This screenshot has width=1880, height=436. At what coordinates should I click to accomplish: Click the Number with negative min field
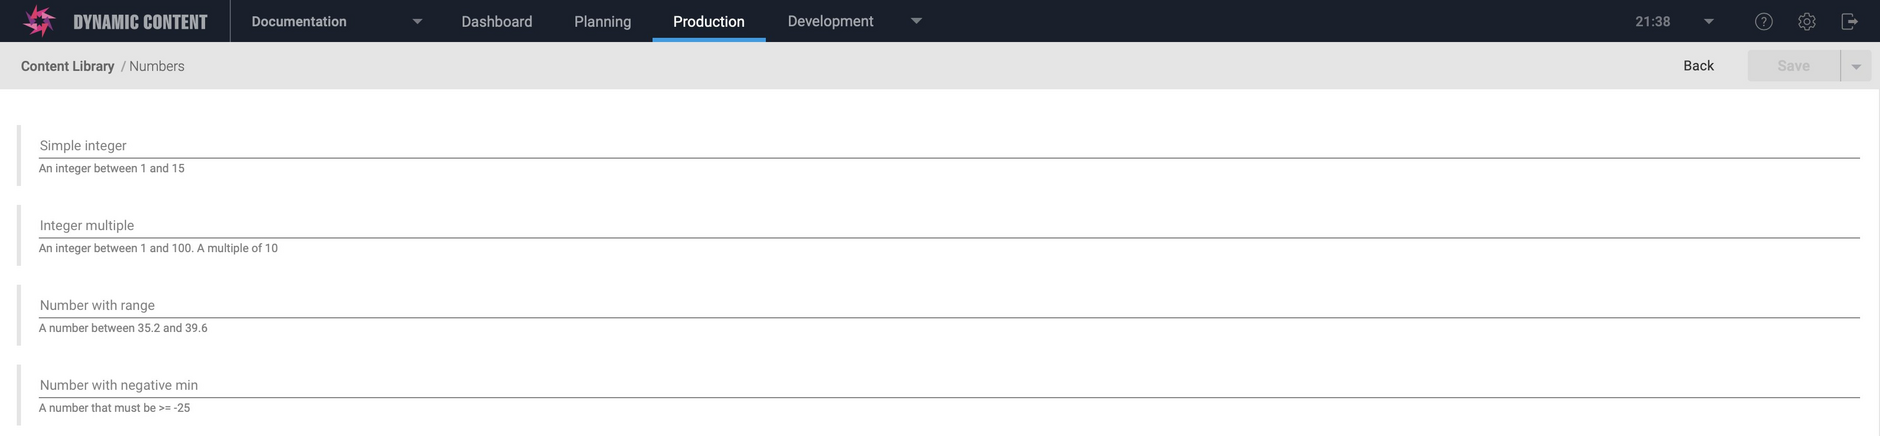(949, 386)
